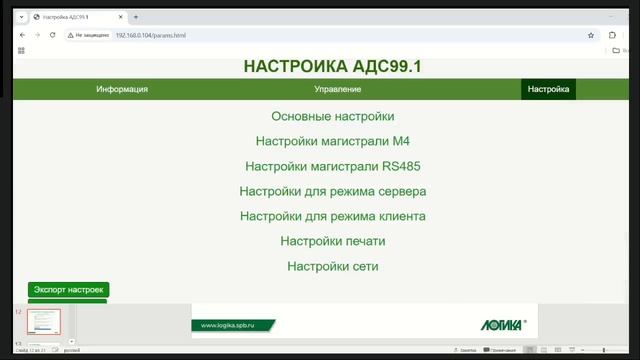Click the accessibility check icon in status bar
The image size is (640, 360).
pyautogui.click(x=55, y=350)
